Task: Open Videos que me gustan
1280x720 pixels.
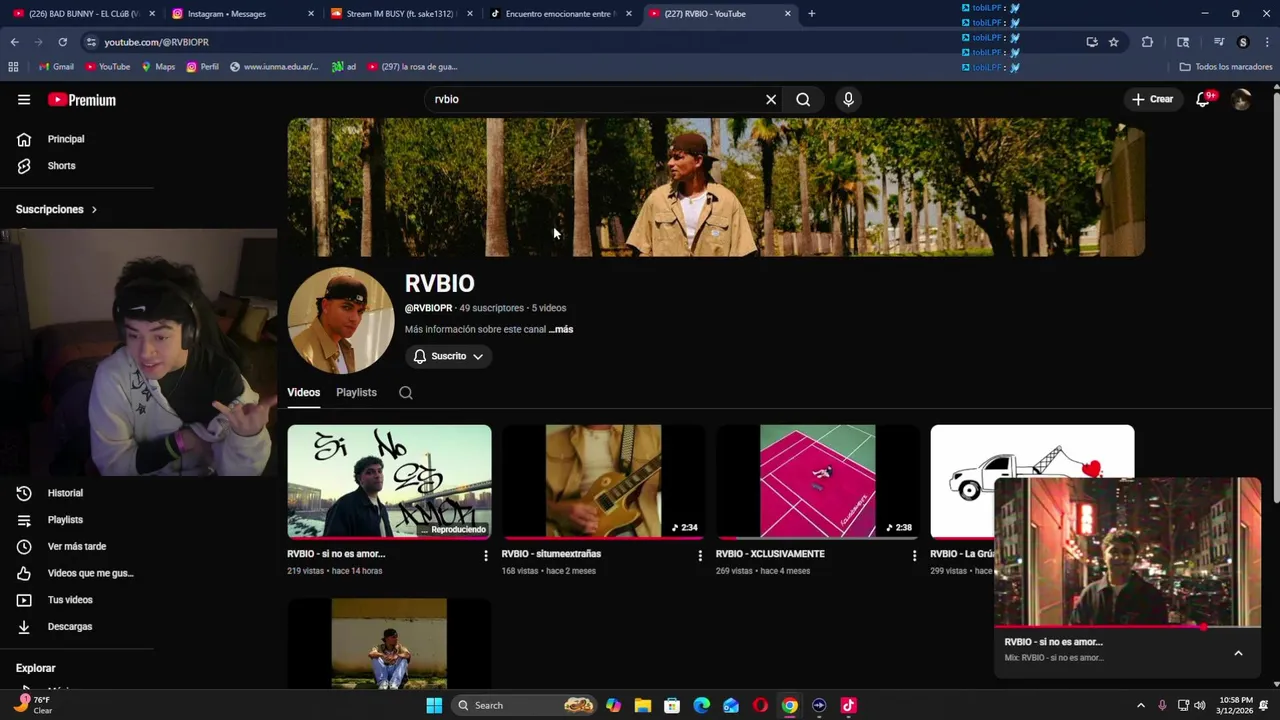Action: 90,573
